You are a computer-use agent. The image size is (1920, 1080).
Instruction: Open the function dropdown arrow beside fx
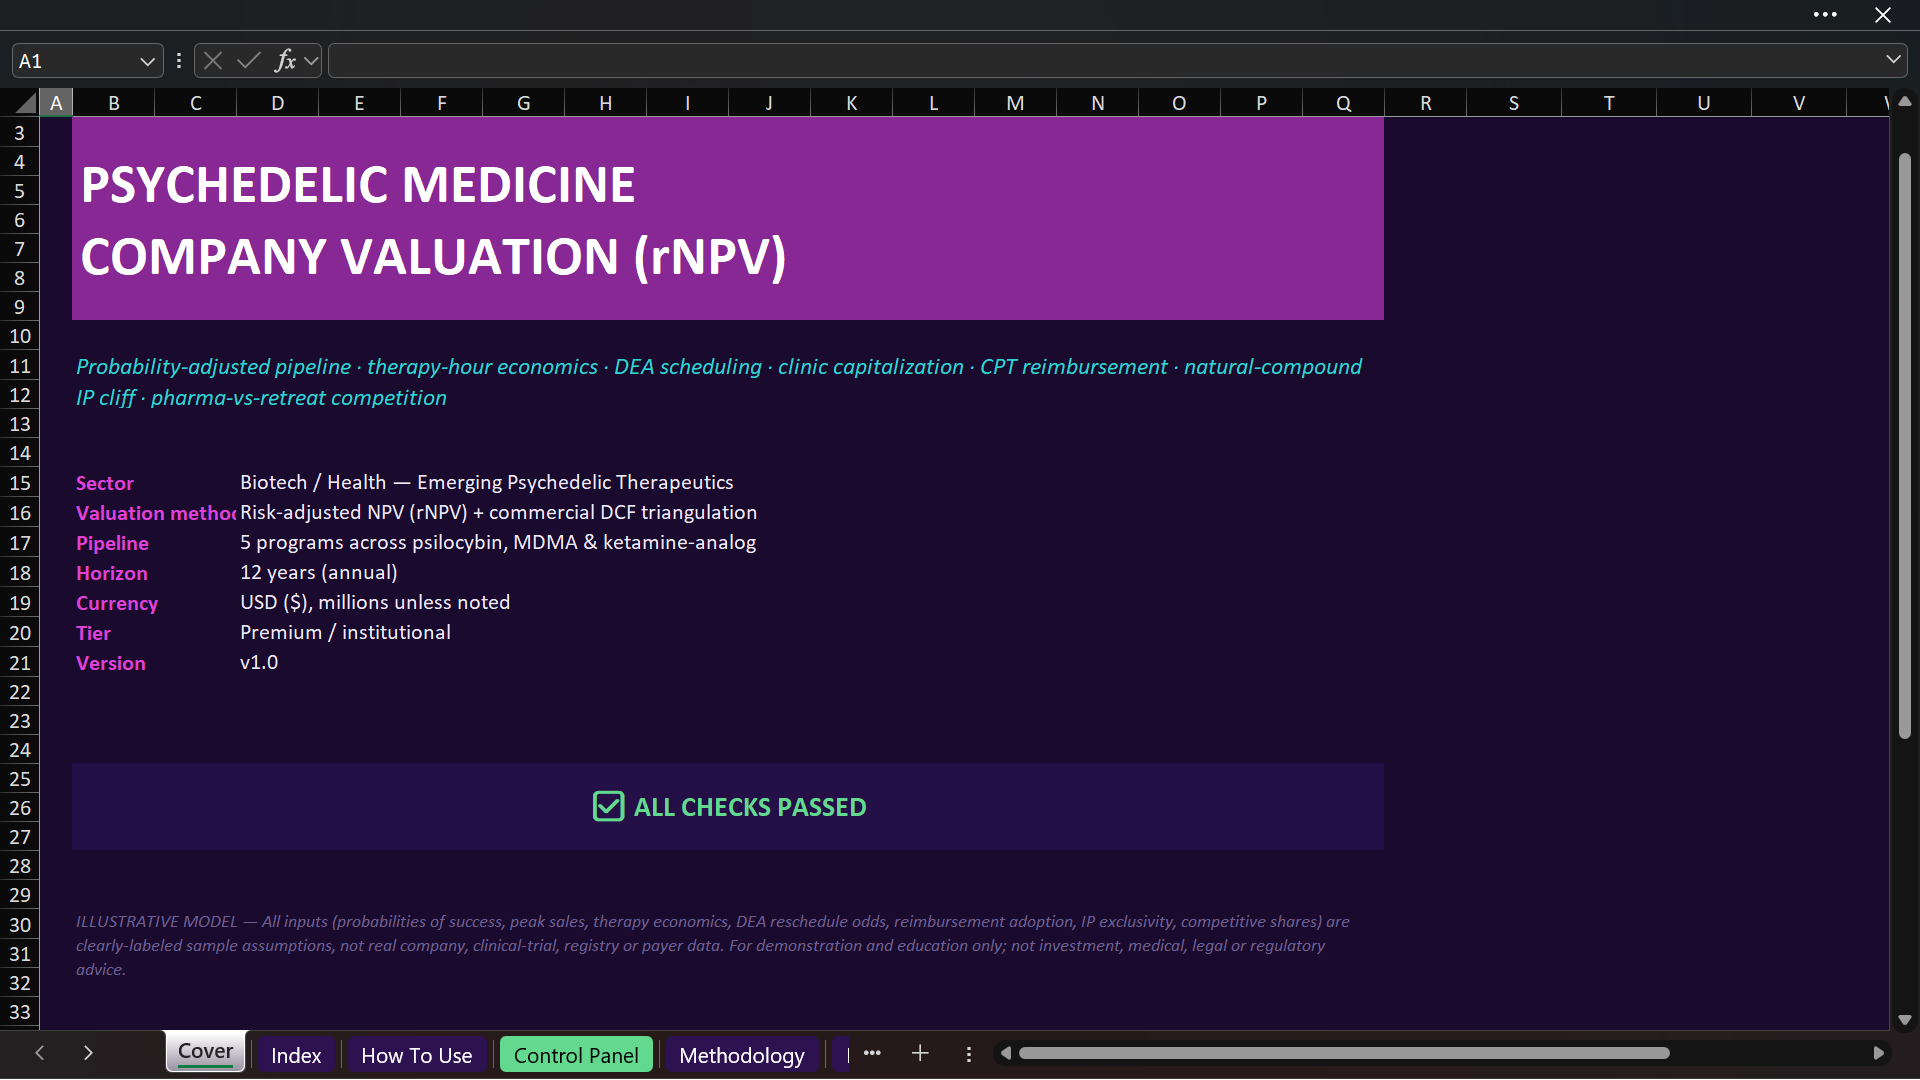point(311,61)
